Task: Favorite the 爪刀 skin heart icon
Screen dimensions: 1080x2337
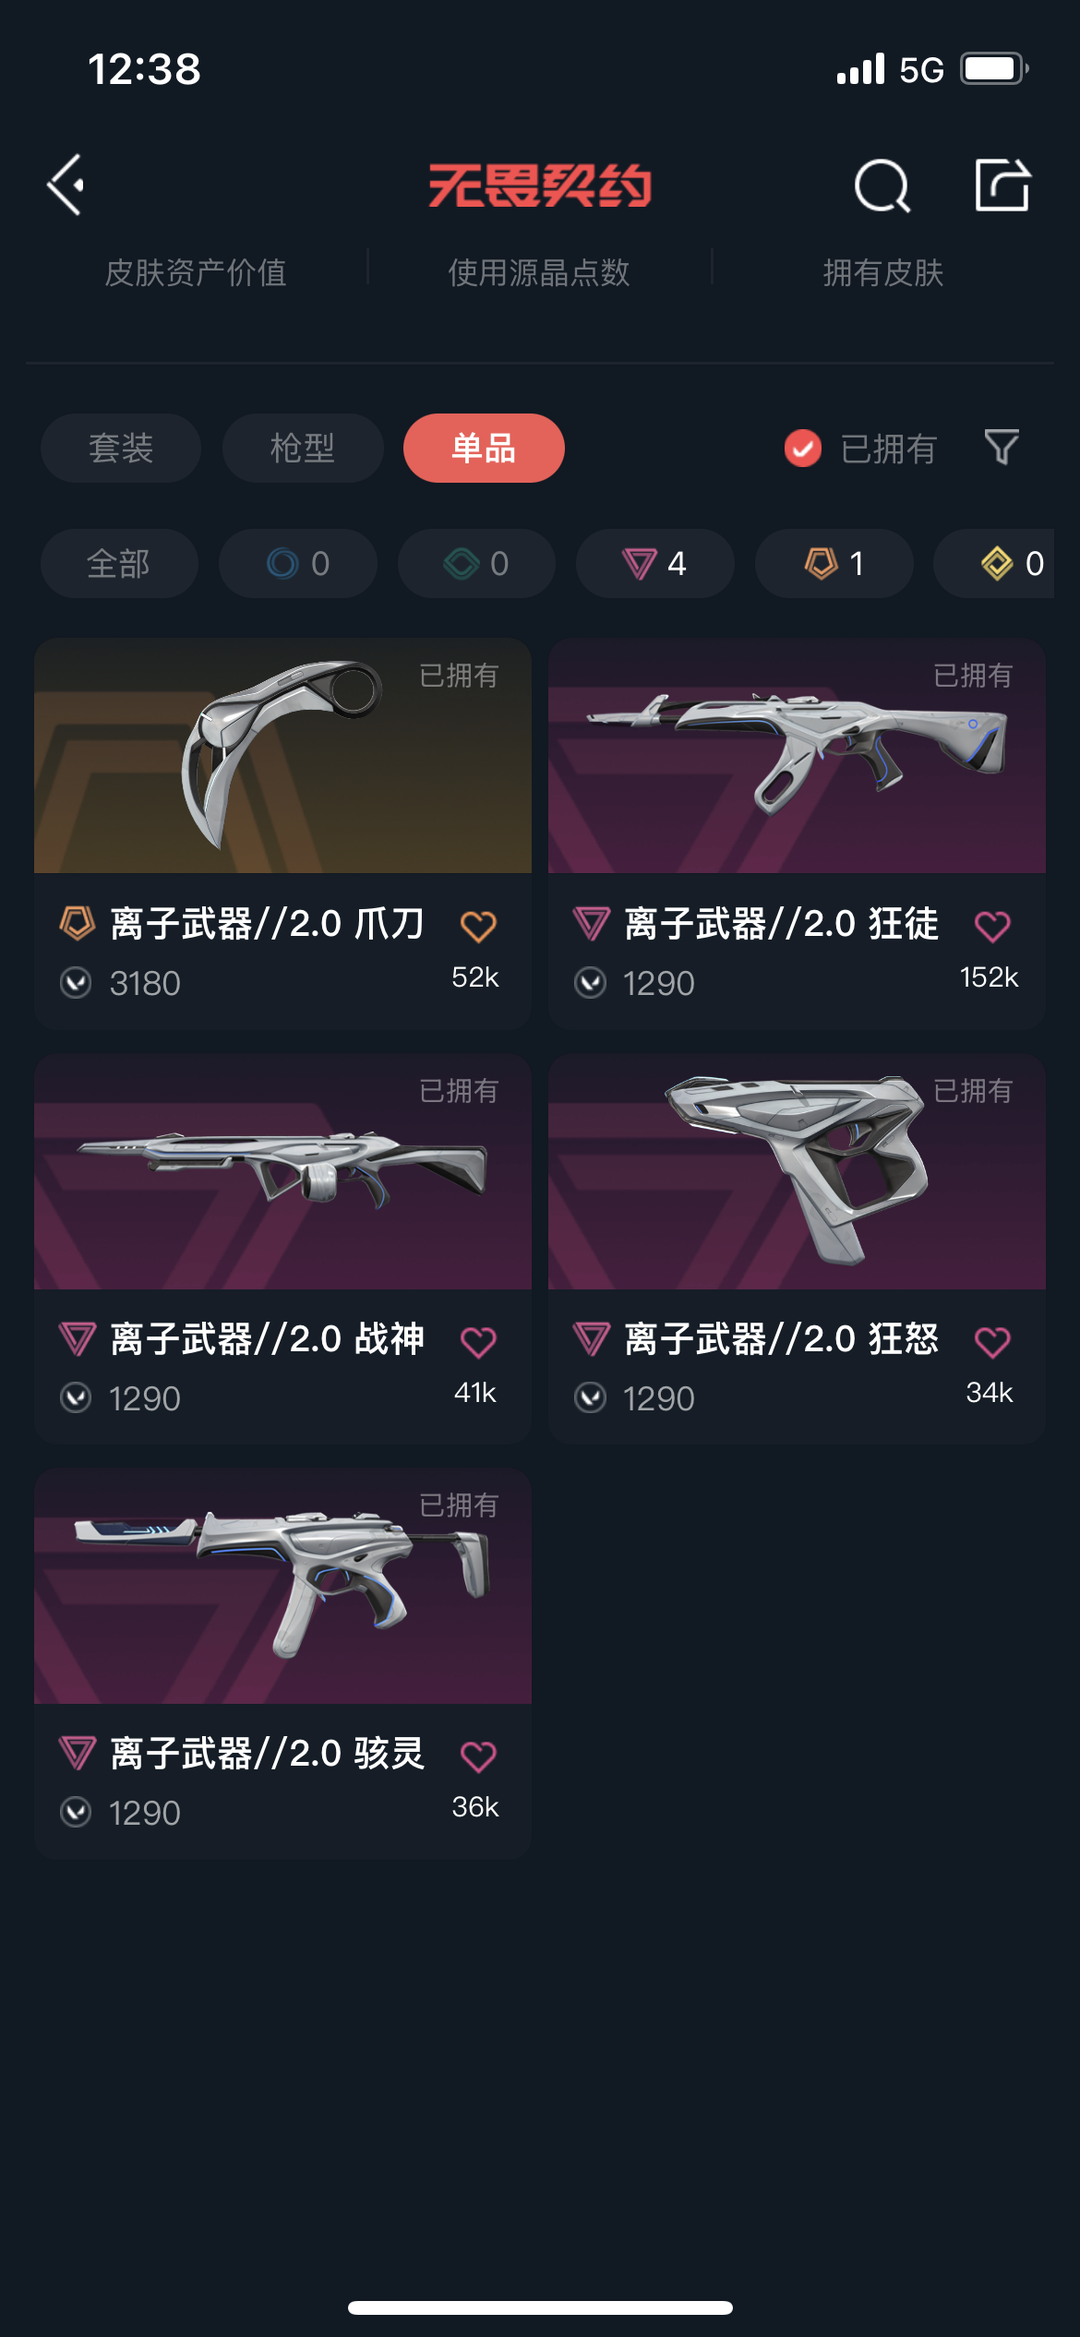Action: [x=478, y=926]
